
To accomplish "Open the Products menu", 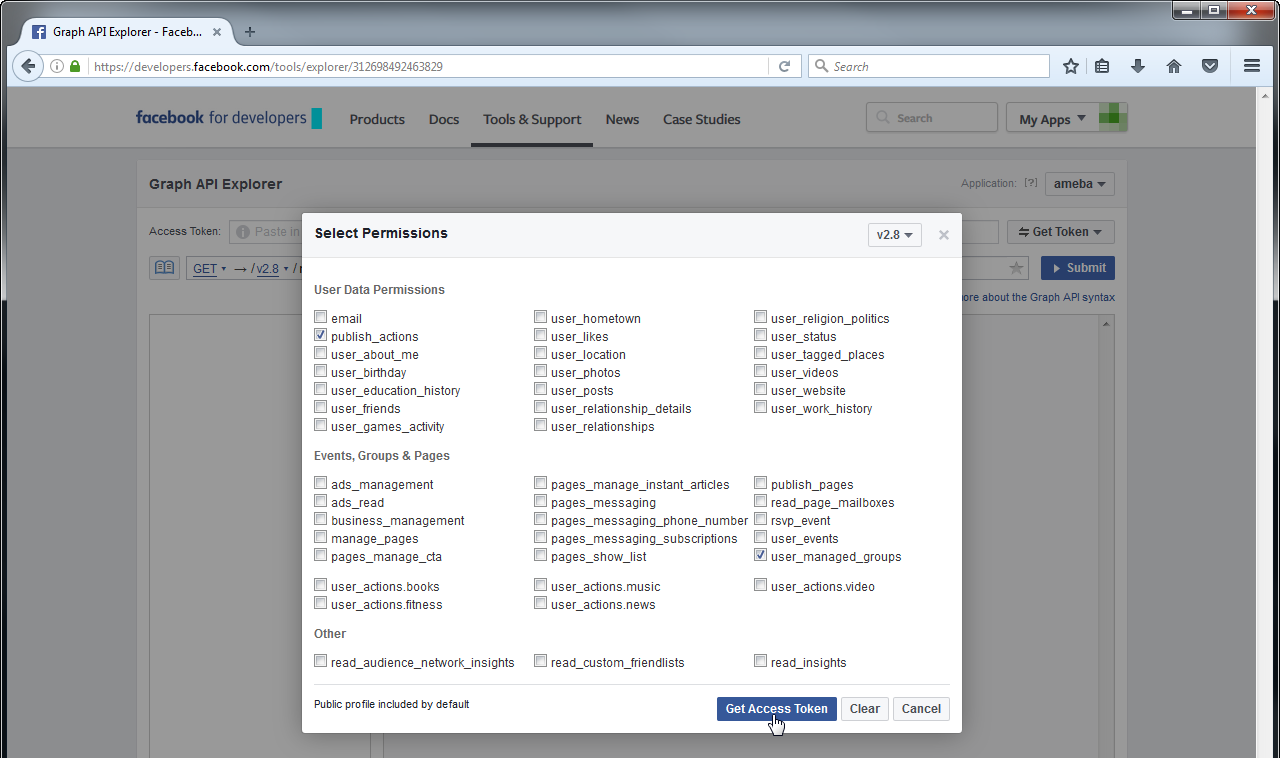I will (377, 119).
